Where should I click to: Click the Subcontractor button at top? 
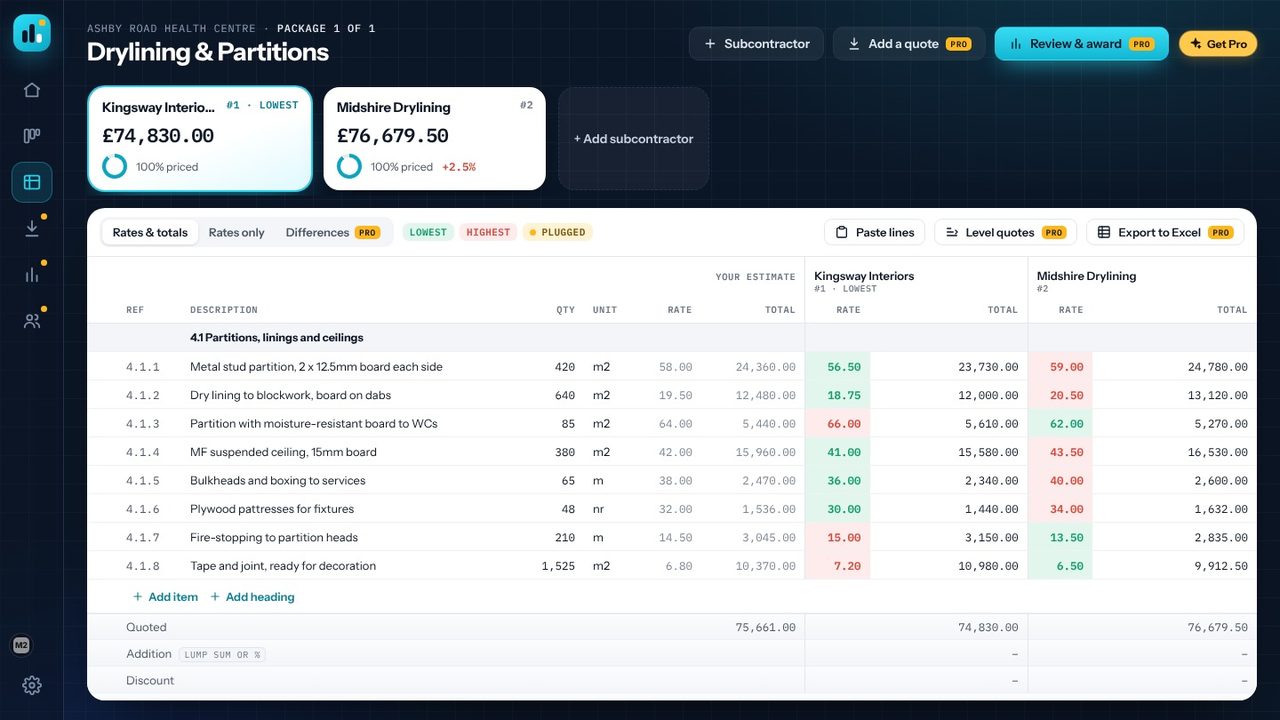(756, 44)
